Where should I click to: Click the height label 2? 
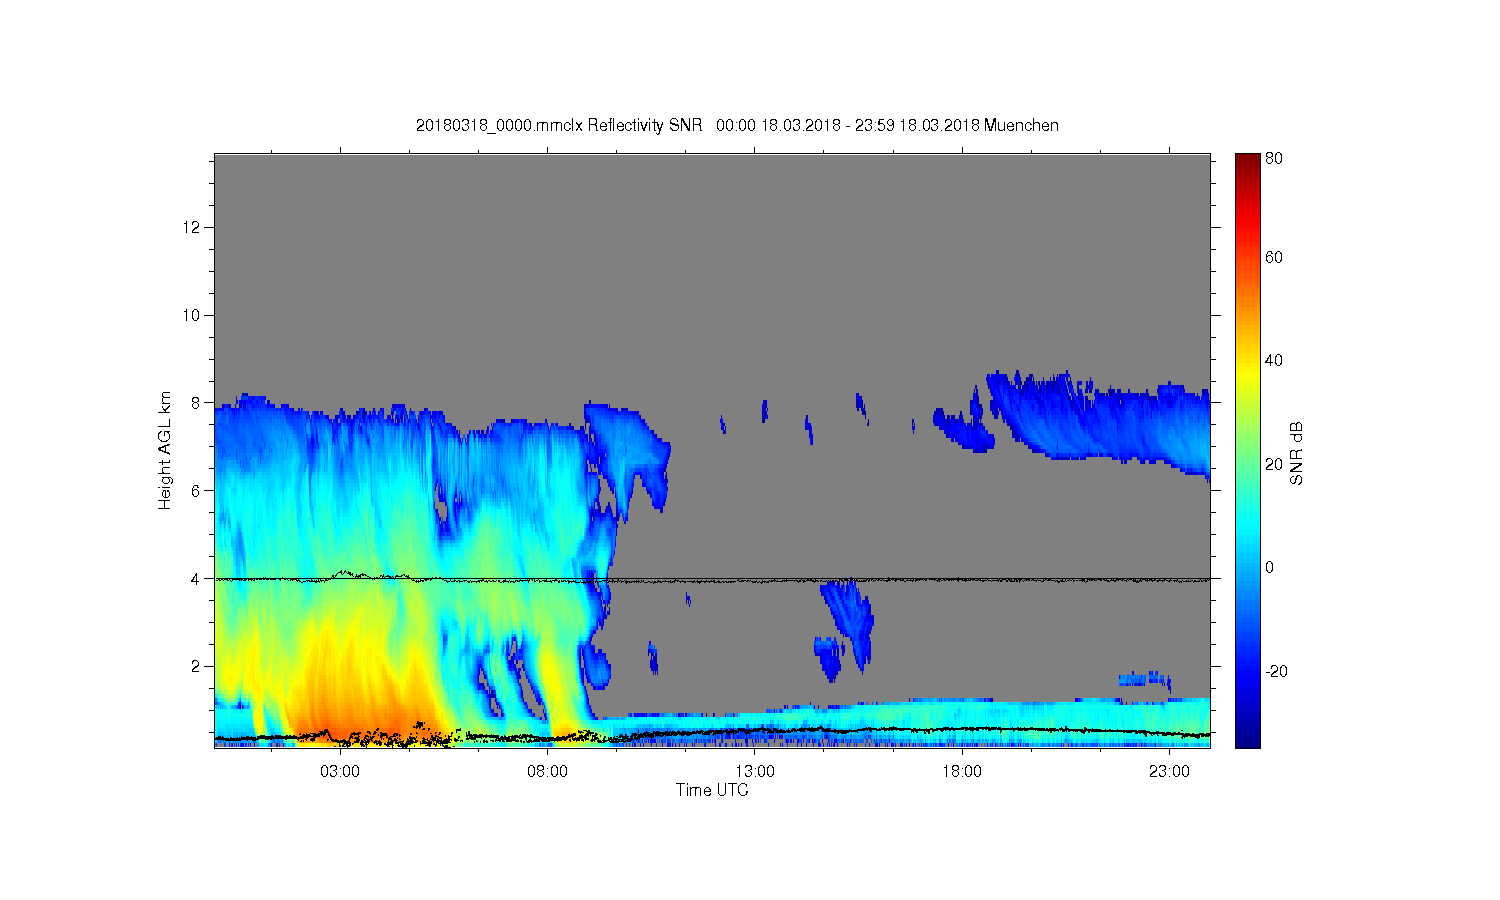click(x=197, y=666)
